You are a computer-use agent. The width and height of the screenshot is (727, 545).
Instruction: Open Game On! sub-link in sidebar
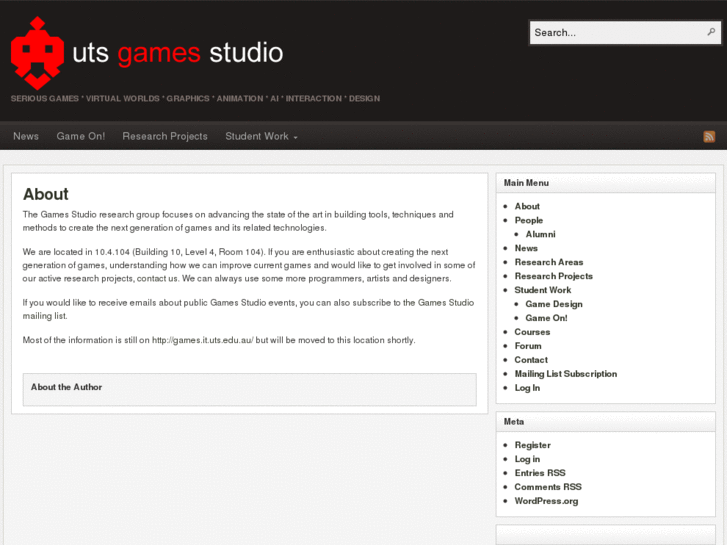pos(546,318)
